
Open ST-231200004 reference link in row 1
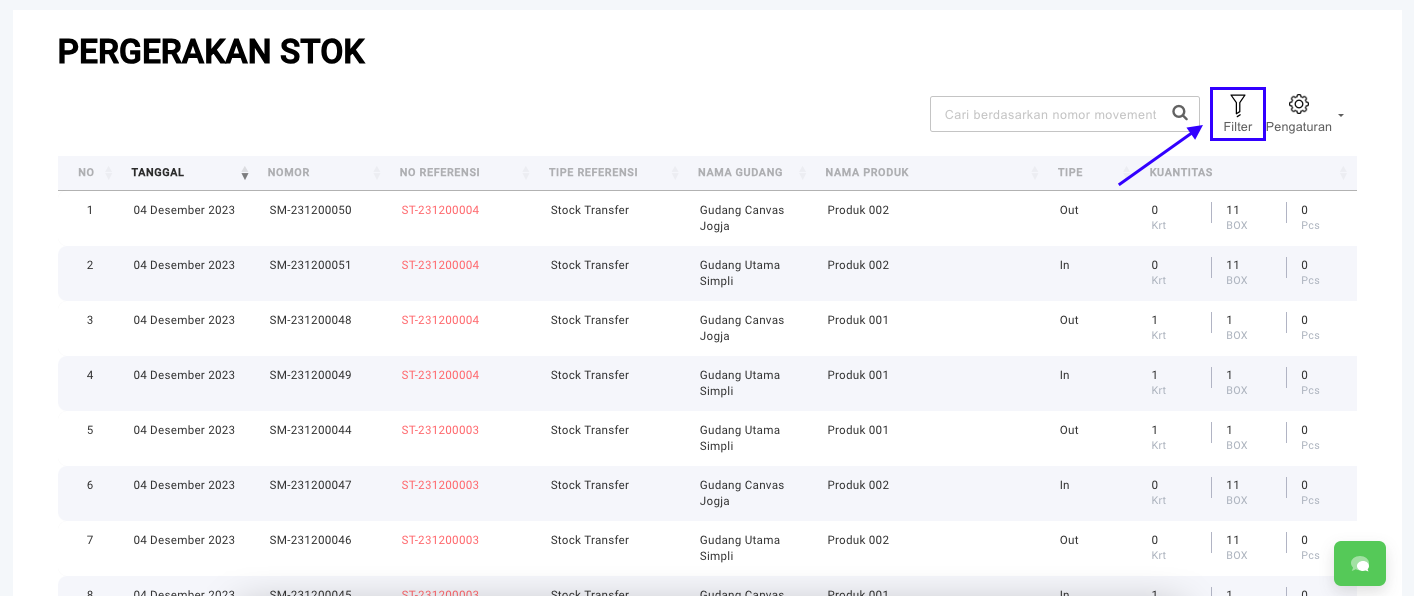point(440,211)
